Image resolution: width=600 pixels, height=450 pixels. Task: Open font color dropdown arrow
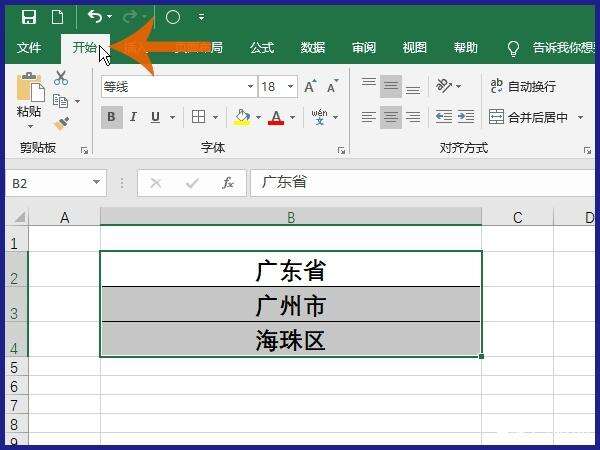[293, 117]
